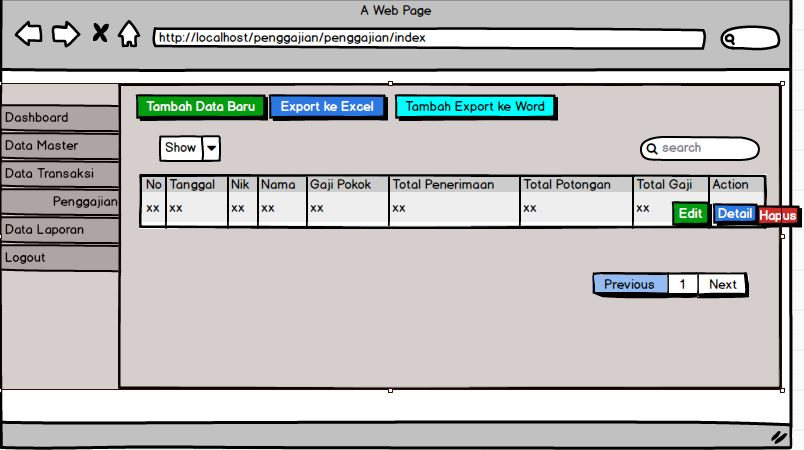
Task: Expand the Data Transaksi menu
Action: pyautogui.click(x=60, y=174)
